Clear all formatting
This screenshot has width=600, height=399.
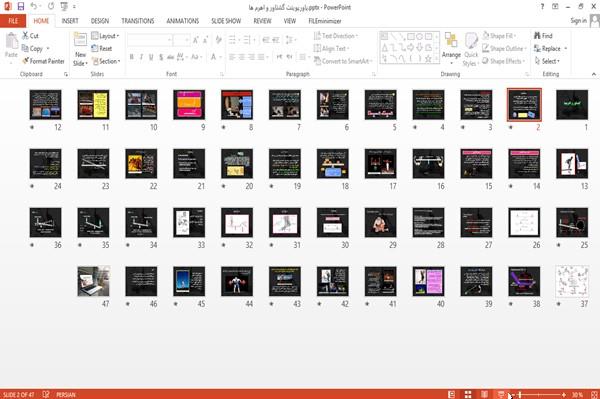pos(218,39)
